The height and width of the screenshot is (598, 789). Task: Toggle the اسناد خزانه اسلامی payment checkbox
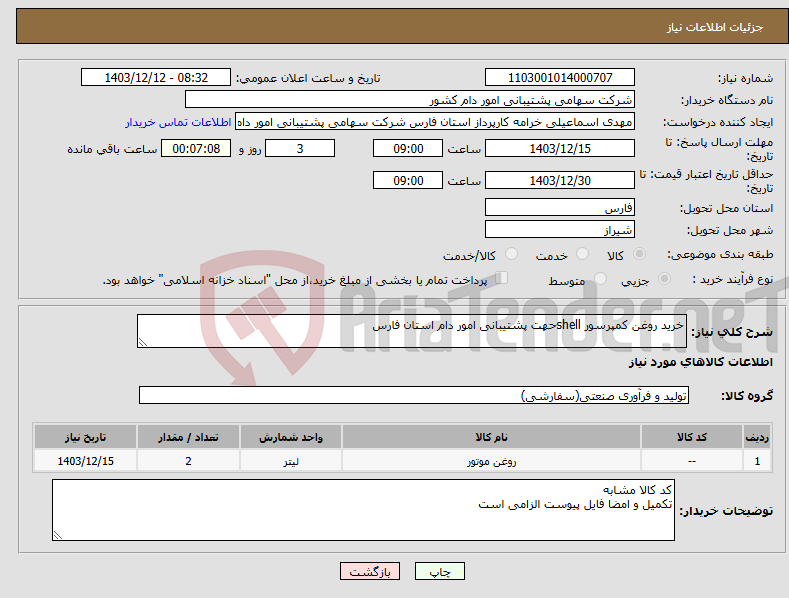[501, 277]
